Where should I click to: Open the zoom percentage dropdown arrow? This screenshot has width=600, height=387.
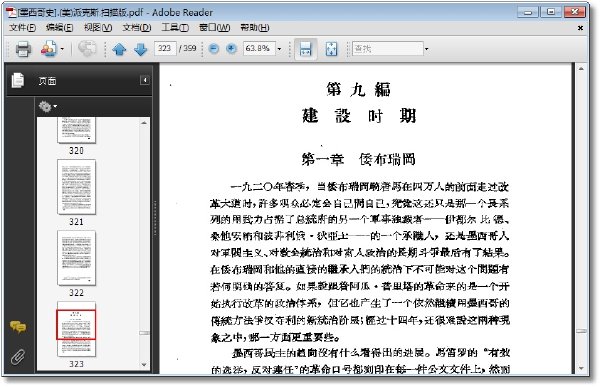279,49
